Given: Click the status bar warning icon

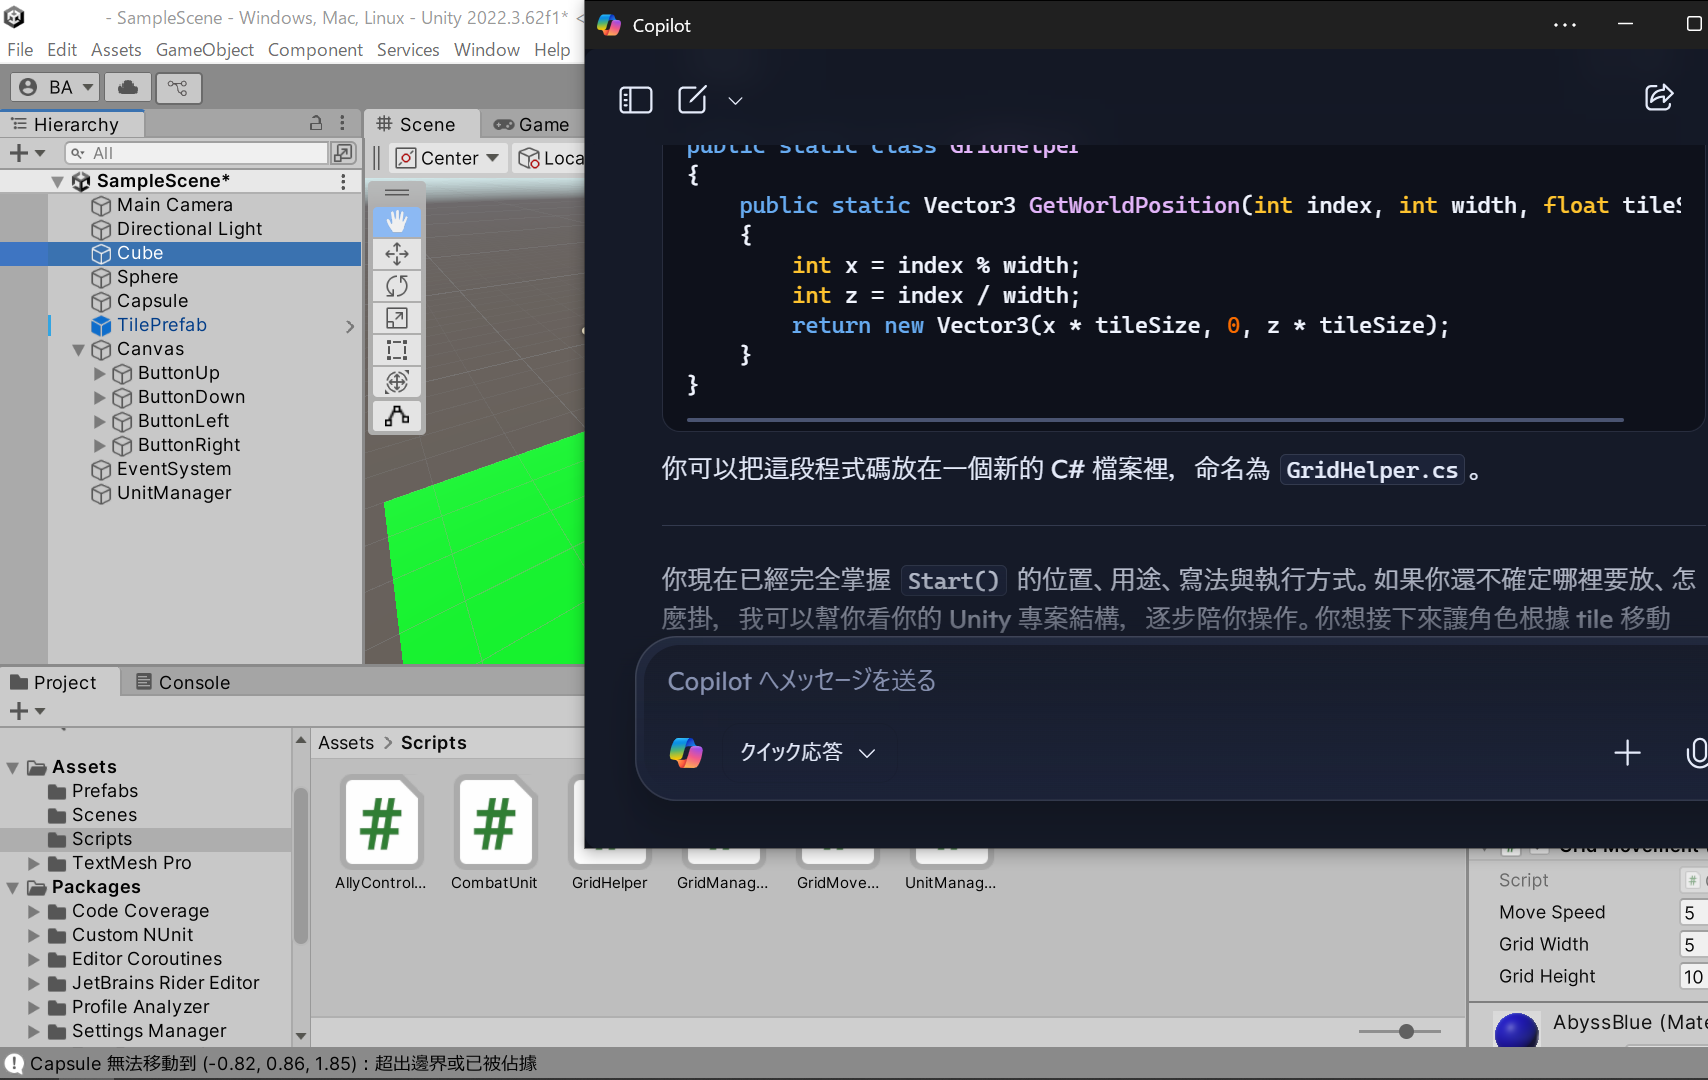Looking at the screenshot, I should click(x=14, y=1063).
